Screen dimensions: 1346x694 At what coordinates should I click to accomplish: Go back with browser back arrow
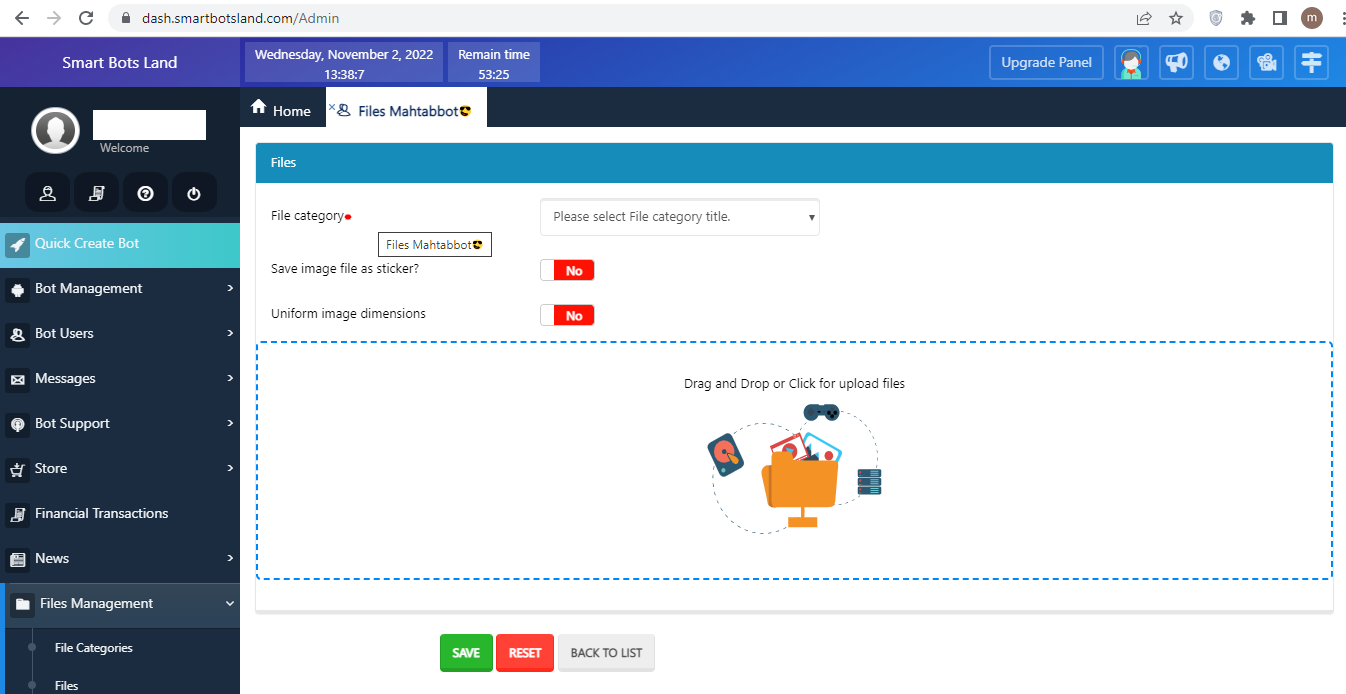pyautogui.click(x=21, y=18)
